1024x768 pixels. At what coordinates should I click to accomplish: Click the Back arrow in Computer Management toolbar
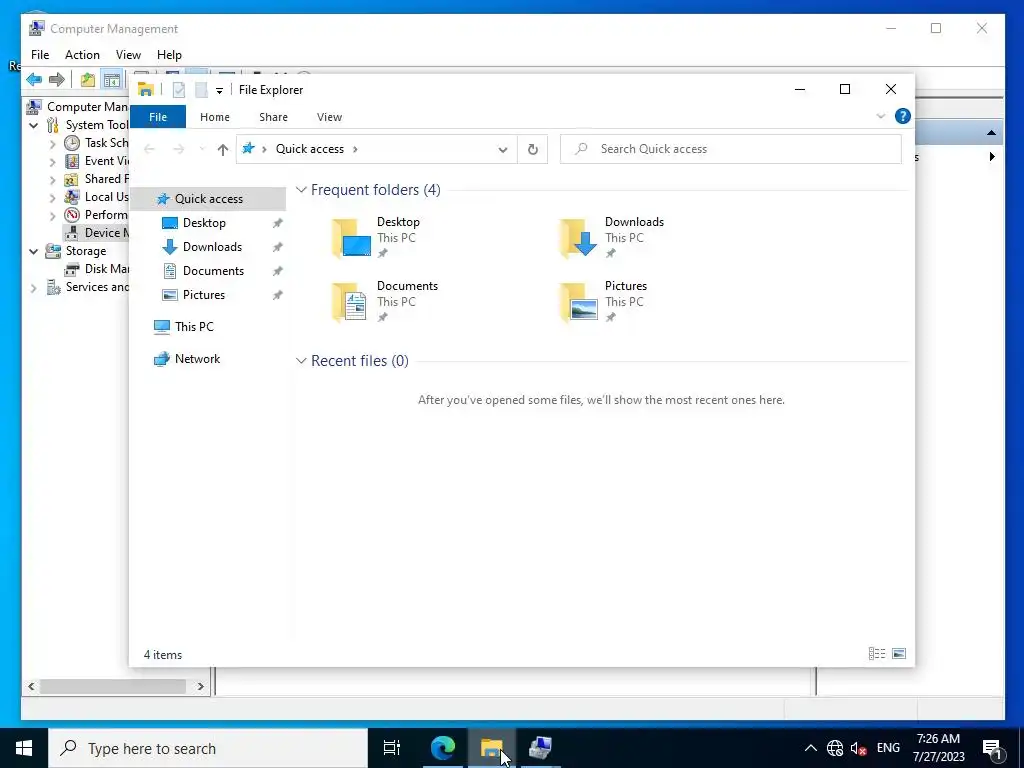34,80
